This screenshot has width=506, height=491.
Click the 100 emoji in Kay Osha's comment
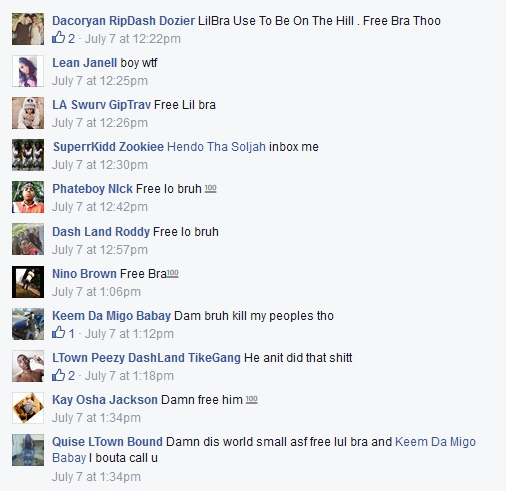point(251,399)
